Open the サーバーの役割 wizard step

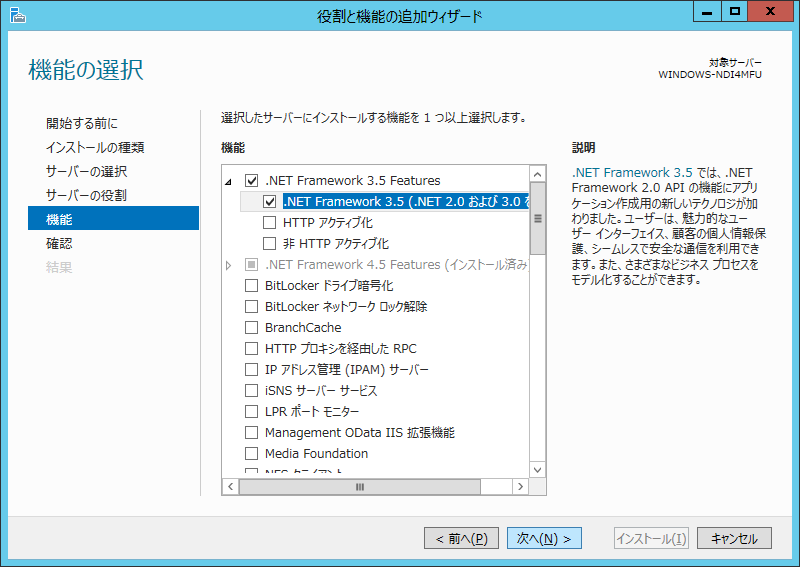[x=86, y=196]
